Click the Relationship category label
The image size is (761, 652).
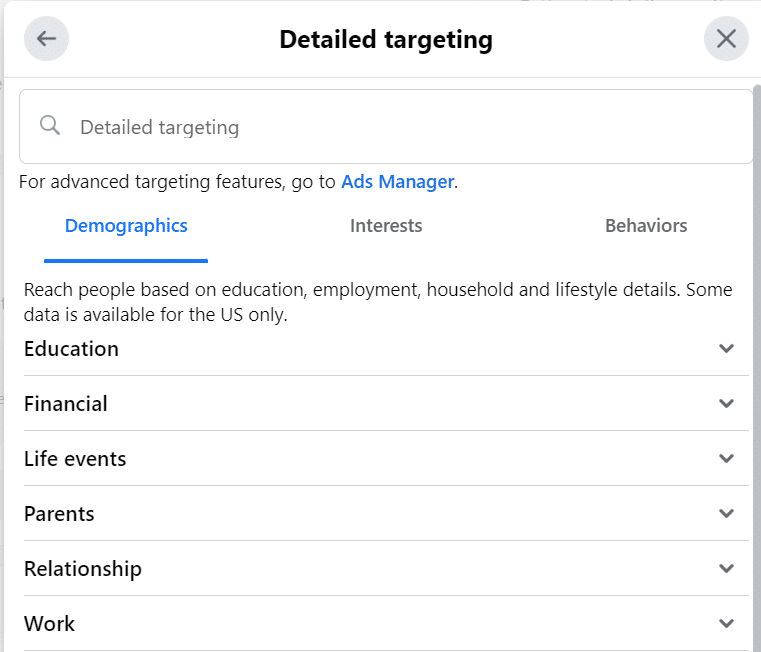coord(83,569)
